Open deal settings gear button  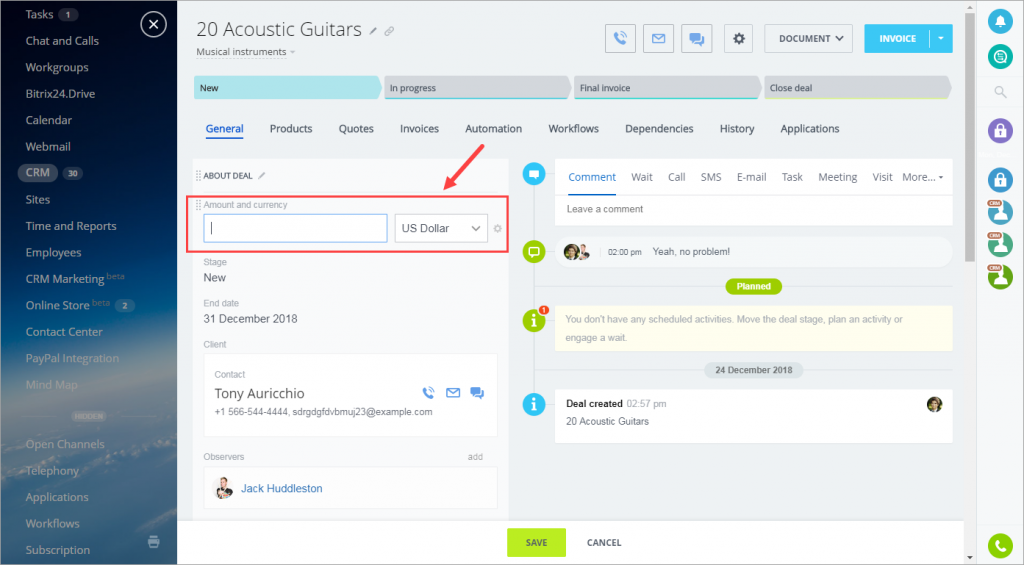coord(739,39)
